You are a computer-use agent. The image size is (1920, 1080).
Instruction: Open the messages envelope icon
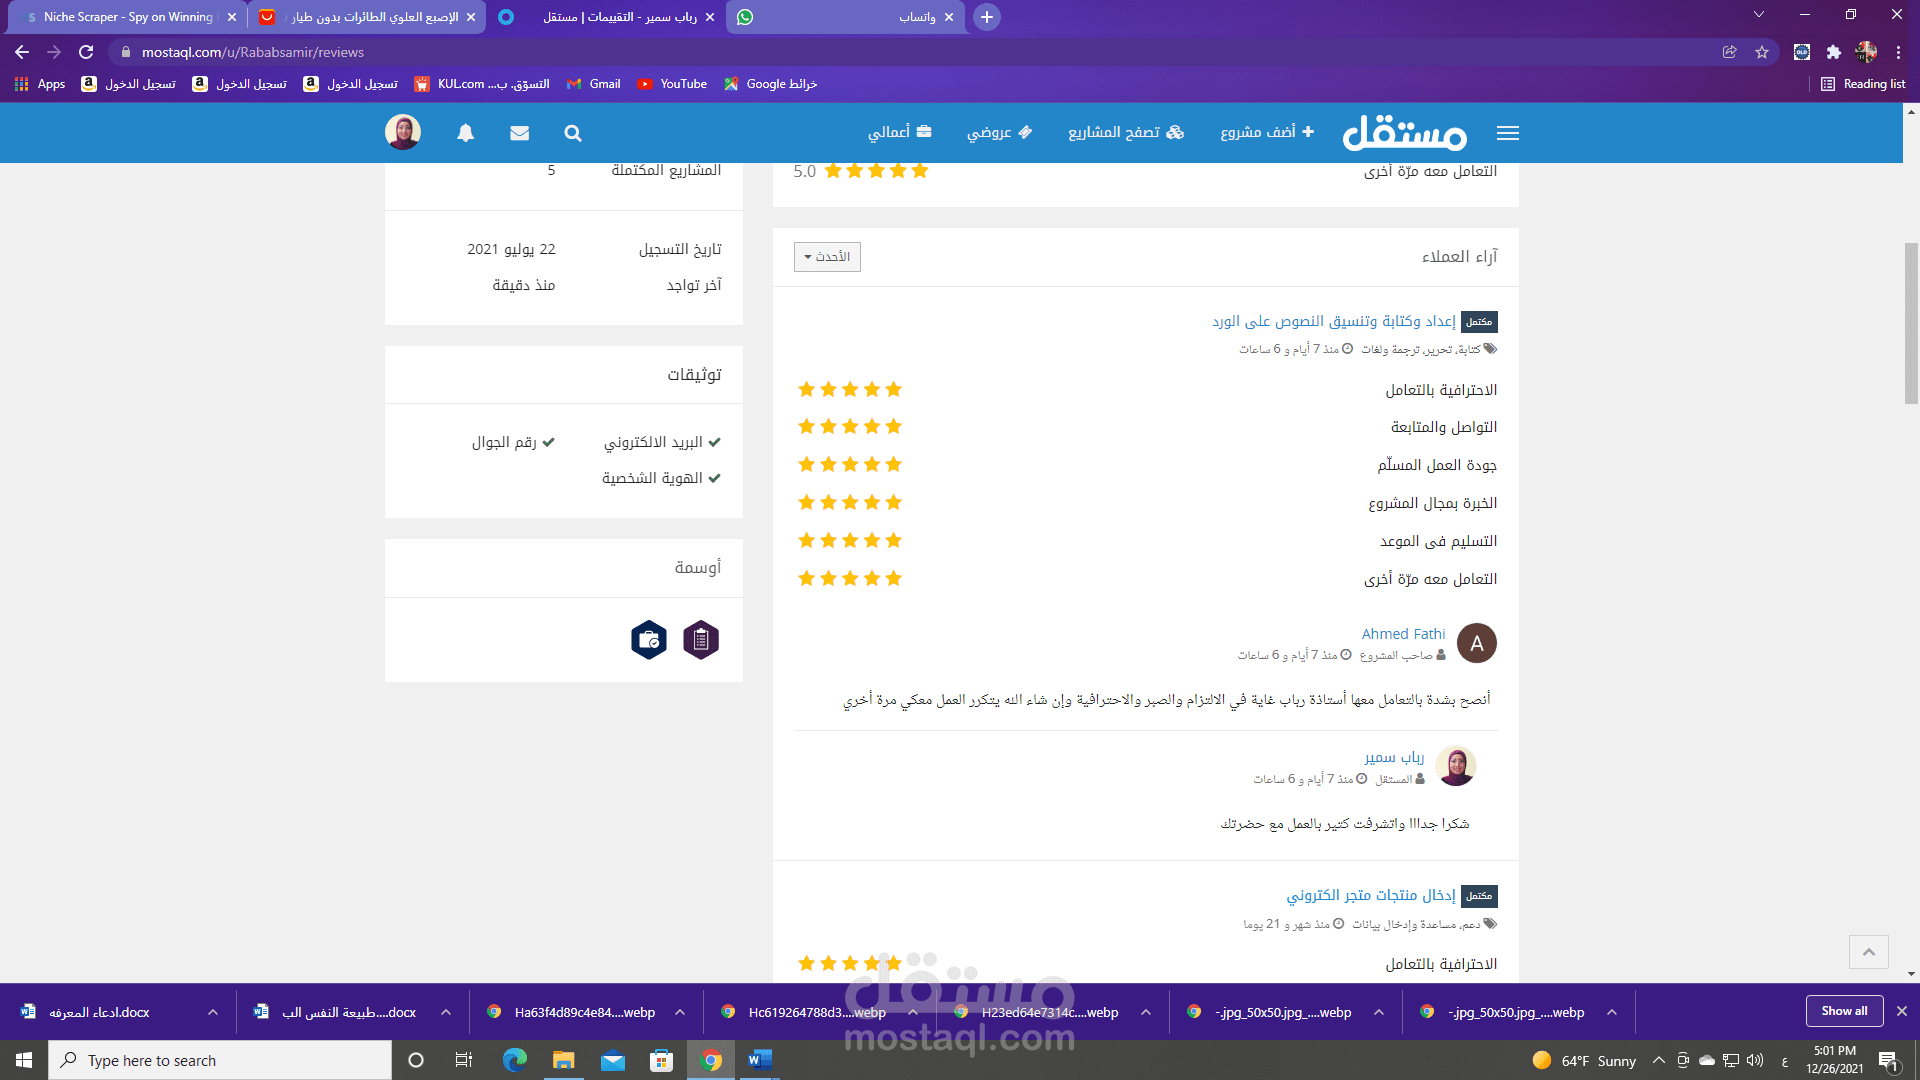519,133
